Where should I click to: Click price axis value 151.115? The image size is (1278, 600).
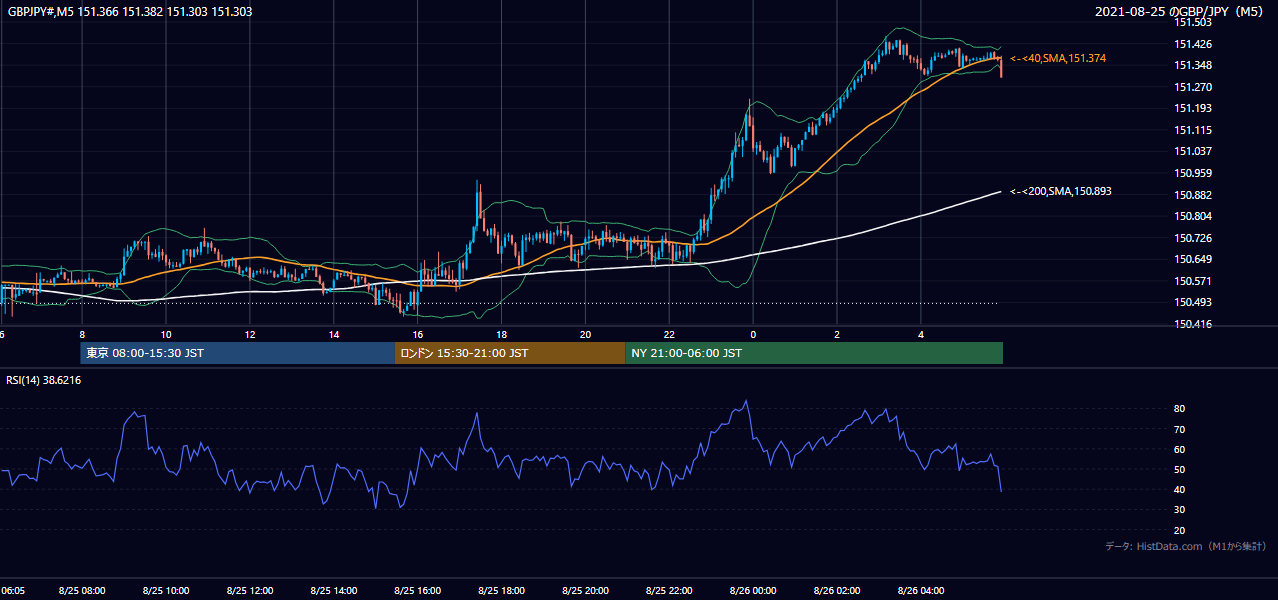[1193, 130]
